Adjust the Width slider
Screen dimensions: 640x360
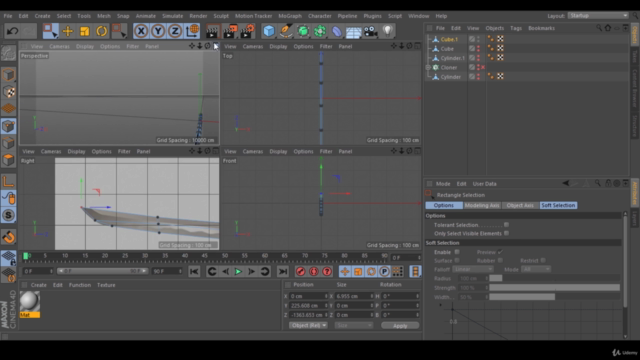(x=554, y=297)
